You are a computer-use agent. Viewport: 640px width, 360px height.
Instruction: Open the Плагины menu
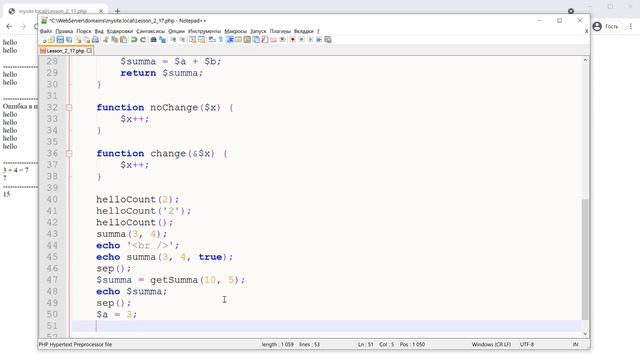point(280,31)
